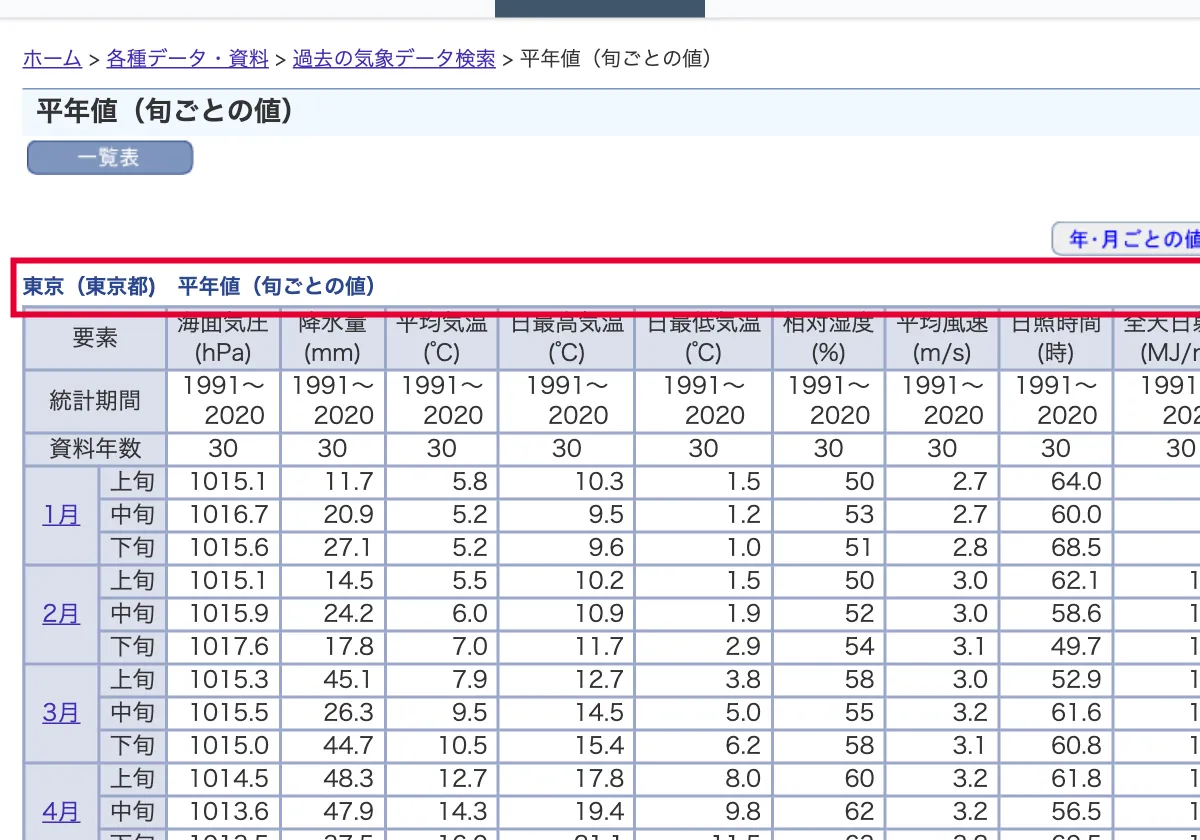Select the 5.8 mean temperature cell
The width and height of the screenshot is (1200, 840).
coord(441,482)
